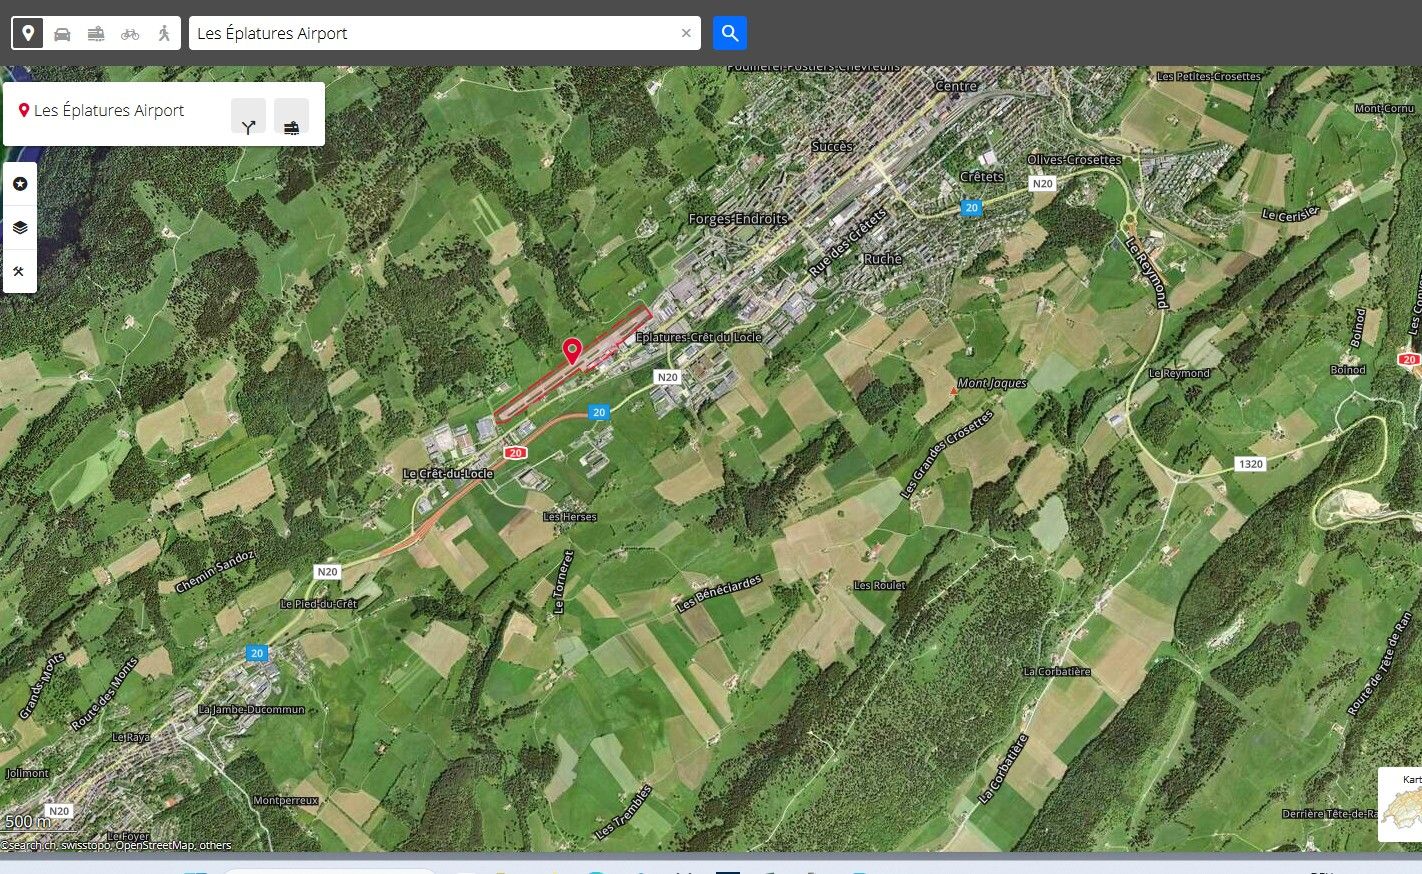The image size is (1422, 874).
Task: Open the favorites star panel
Action: coord(20,184)
